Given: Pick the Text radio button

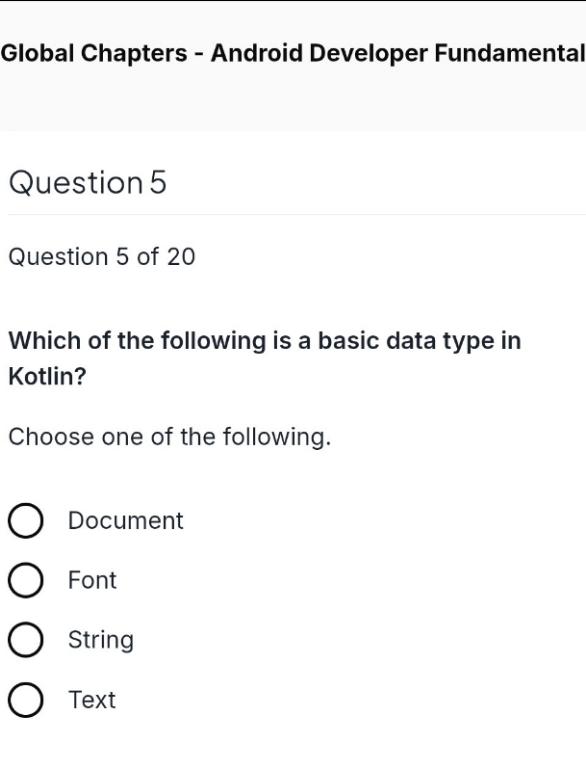Looking at the screenshot, I should pyautogui.click(x=25, y=700).
